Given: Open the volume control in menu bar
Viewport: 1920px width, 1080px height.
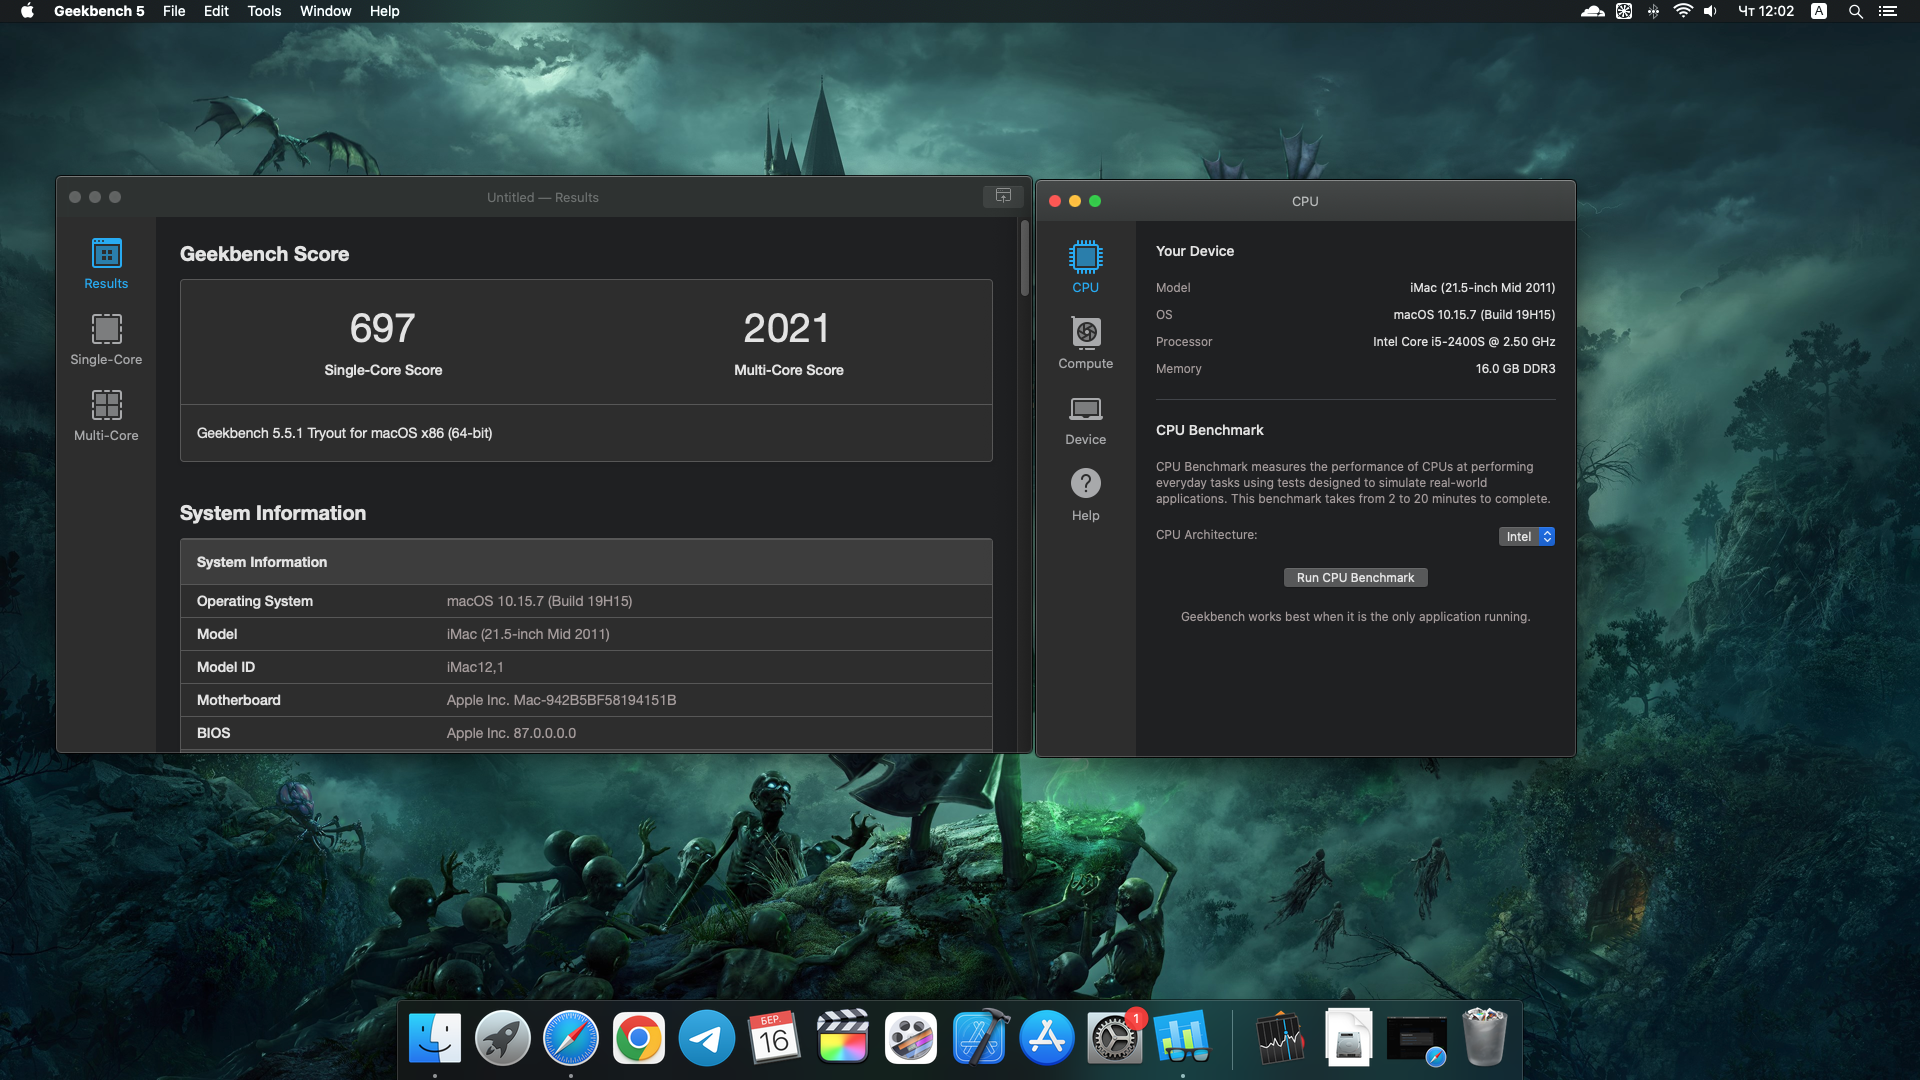Looking at the screenshot, I should tap(1710, 11).
